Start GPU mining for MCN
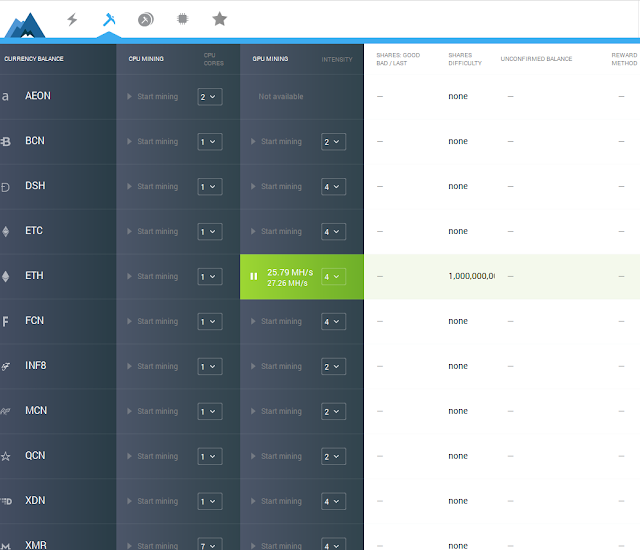Image resolution: width=640 pixels, height=550 pixels. 276,411
